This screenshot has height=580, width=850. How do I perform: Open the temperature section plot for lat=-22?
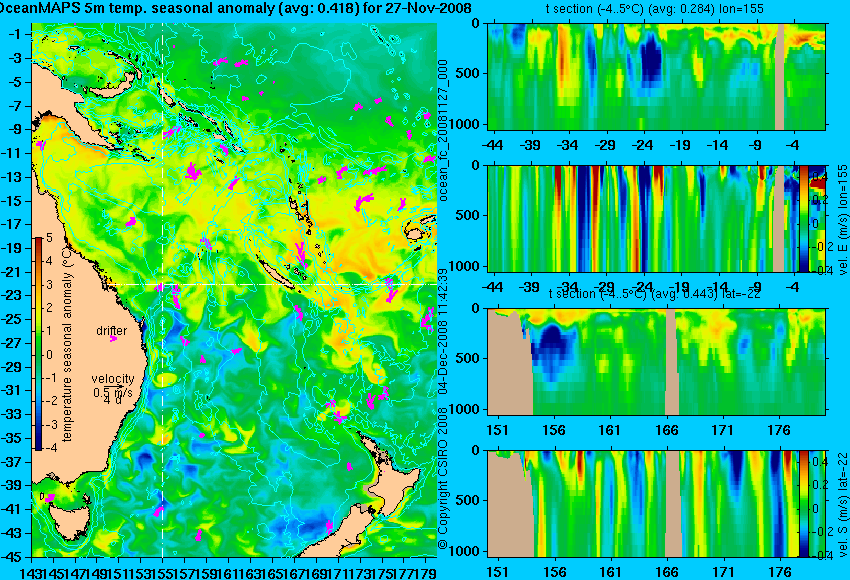pyautogui.click(x=657, y=362)
